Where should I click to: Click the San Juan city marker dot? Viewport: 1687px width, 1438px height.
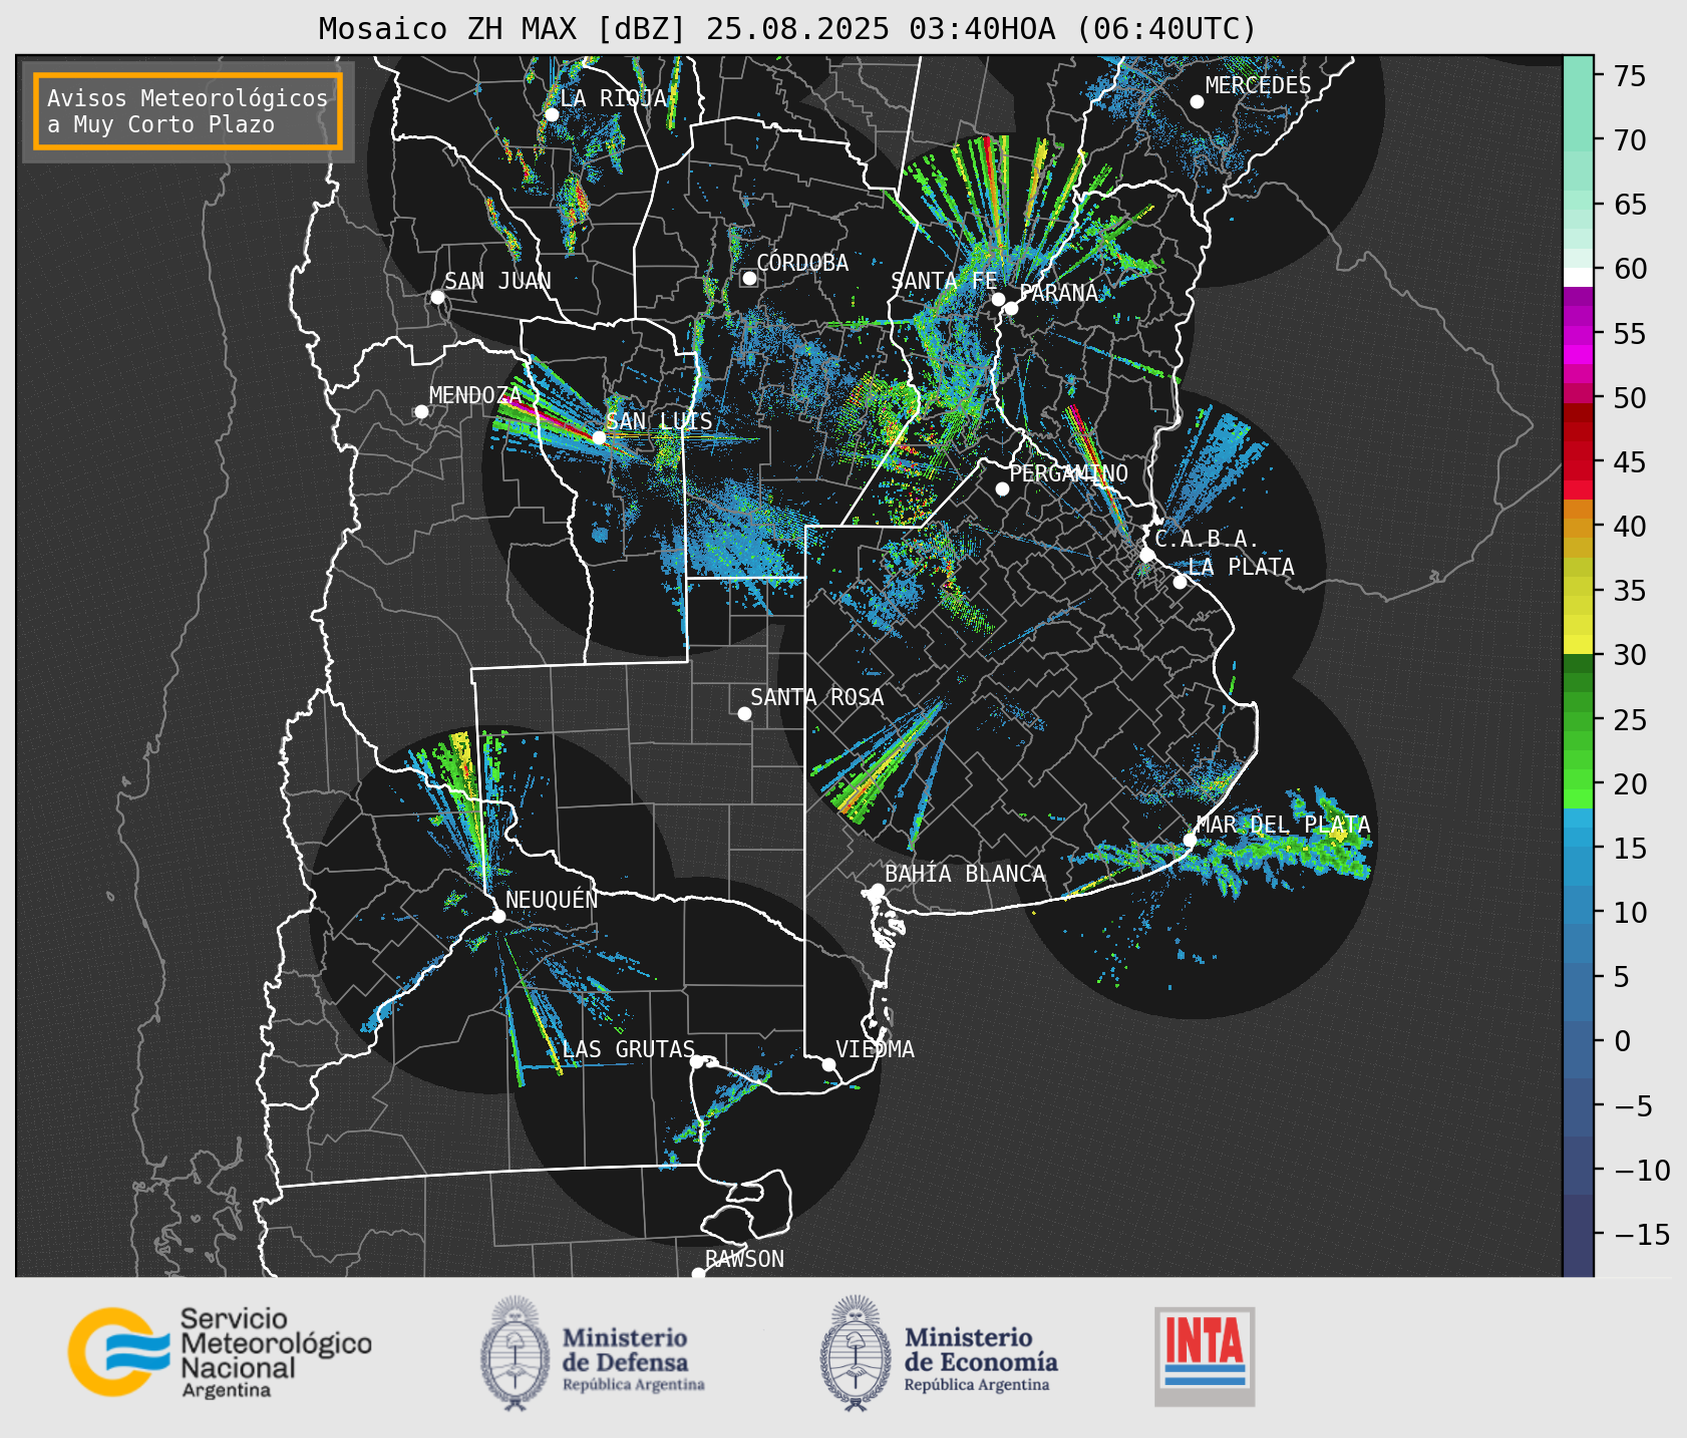pos(437,297)
